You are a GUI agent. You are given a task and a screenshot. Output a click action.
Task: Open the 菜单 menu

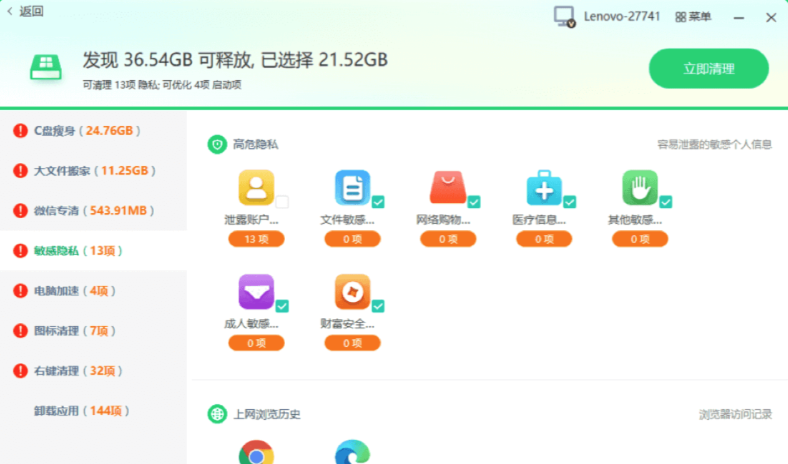coord(693,17)
